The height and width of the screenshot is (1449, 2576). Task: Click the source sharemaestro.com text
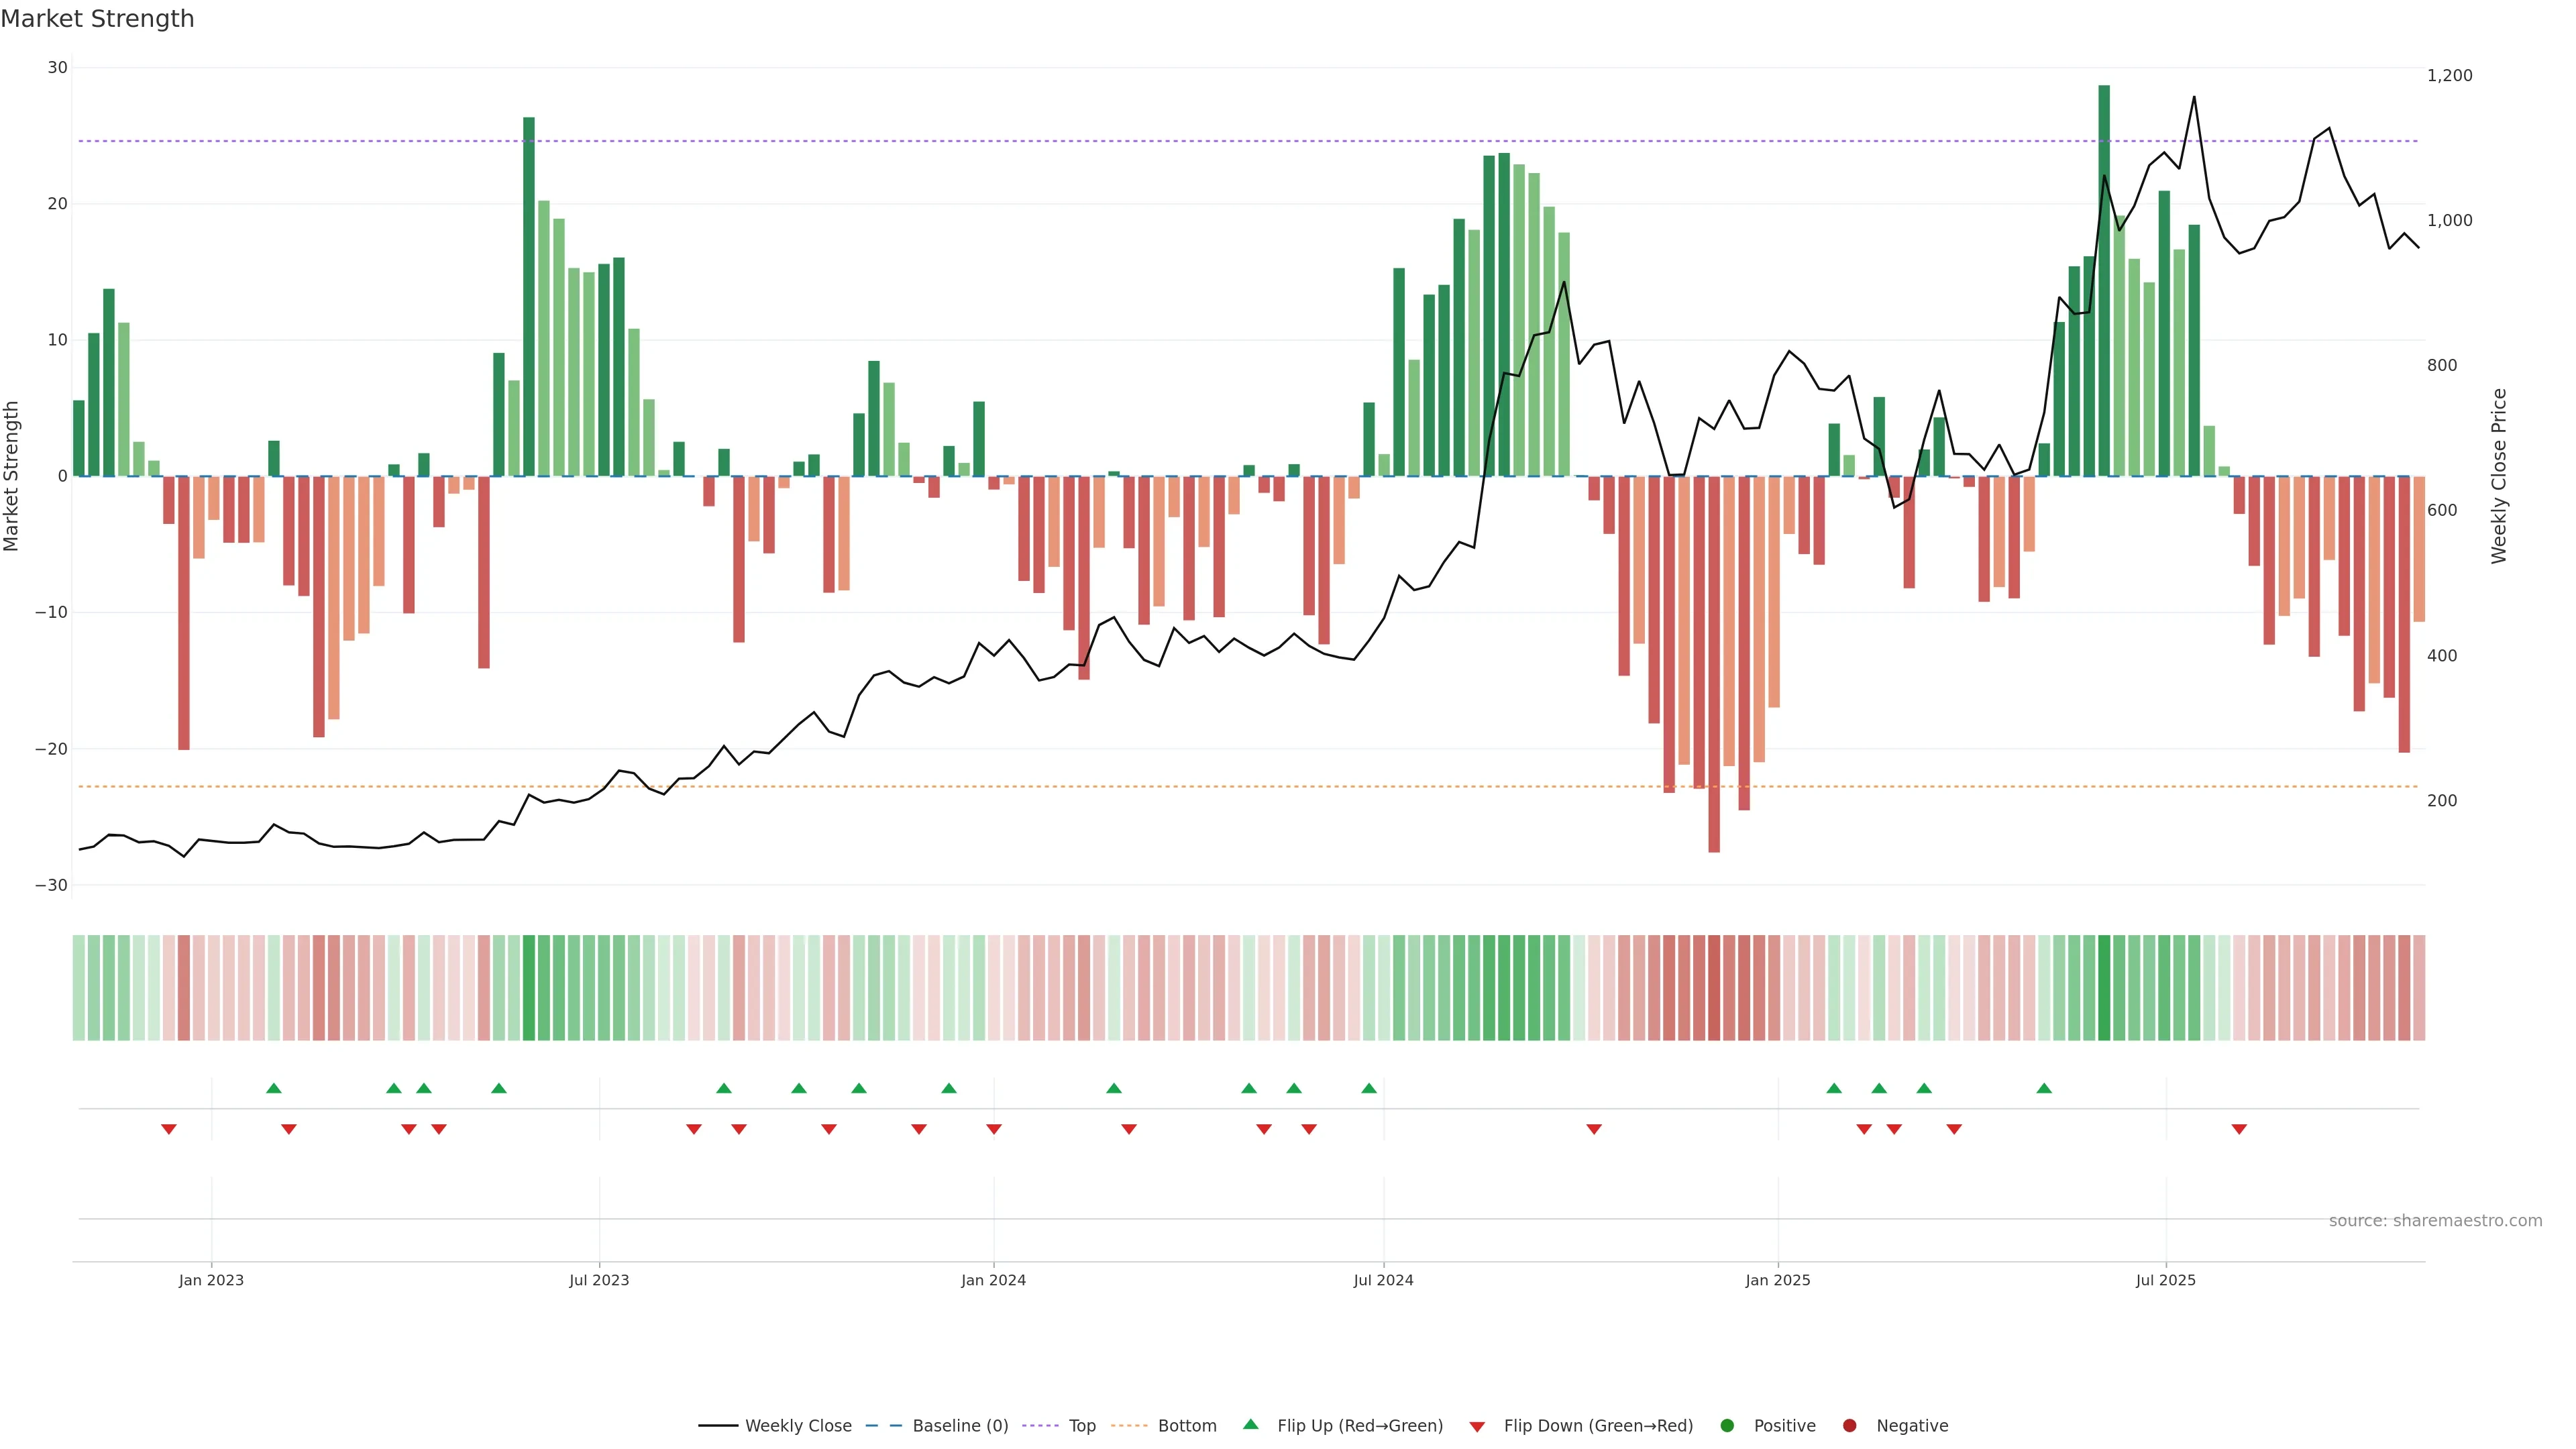2435,1221
